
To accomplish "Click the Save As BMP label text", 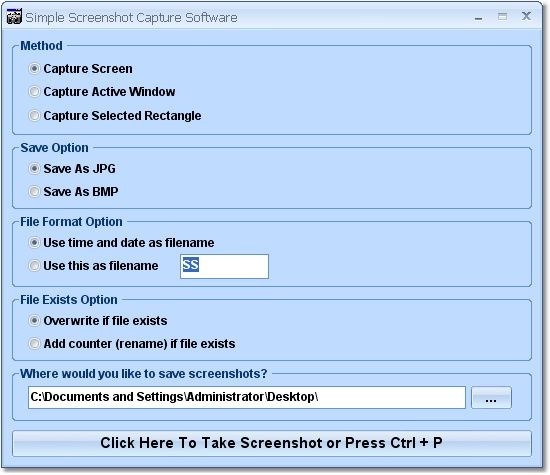I will tap(81, 192).
